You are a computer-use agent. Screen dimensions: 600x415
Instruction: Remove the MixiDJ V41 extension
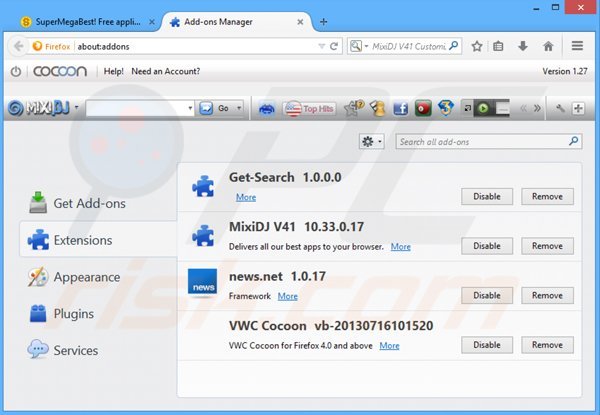coord(547,246)
